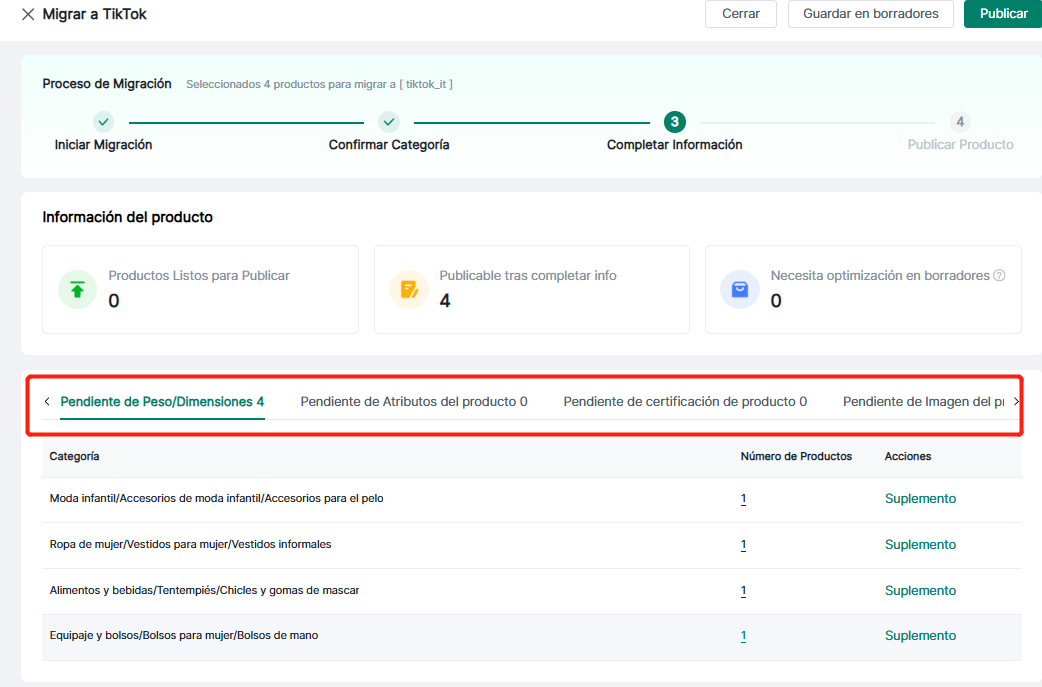Click step 4 circle Publicar Producto
The image size is (1042, 687).
point(960,122)
